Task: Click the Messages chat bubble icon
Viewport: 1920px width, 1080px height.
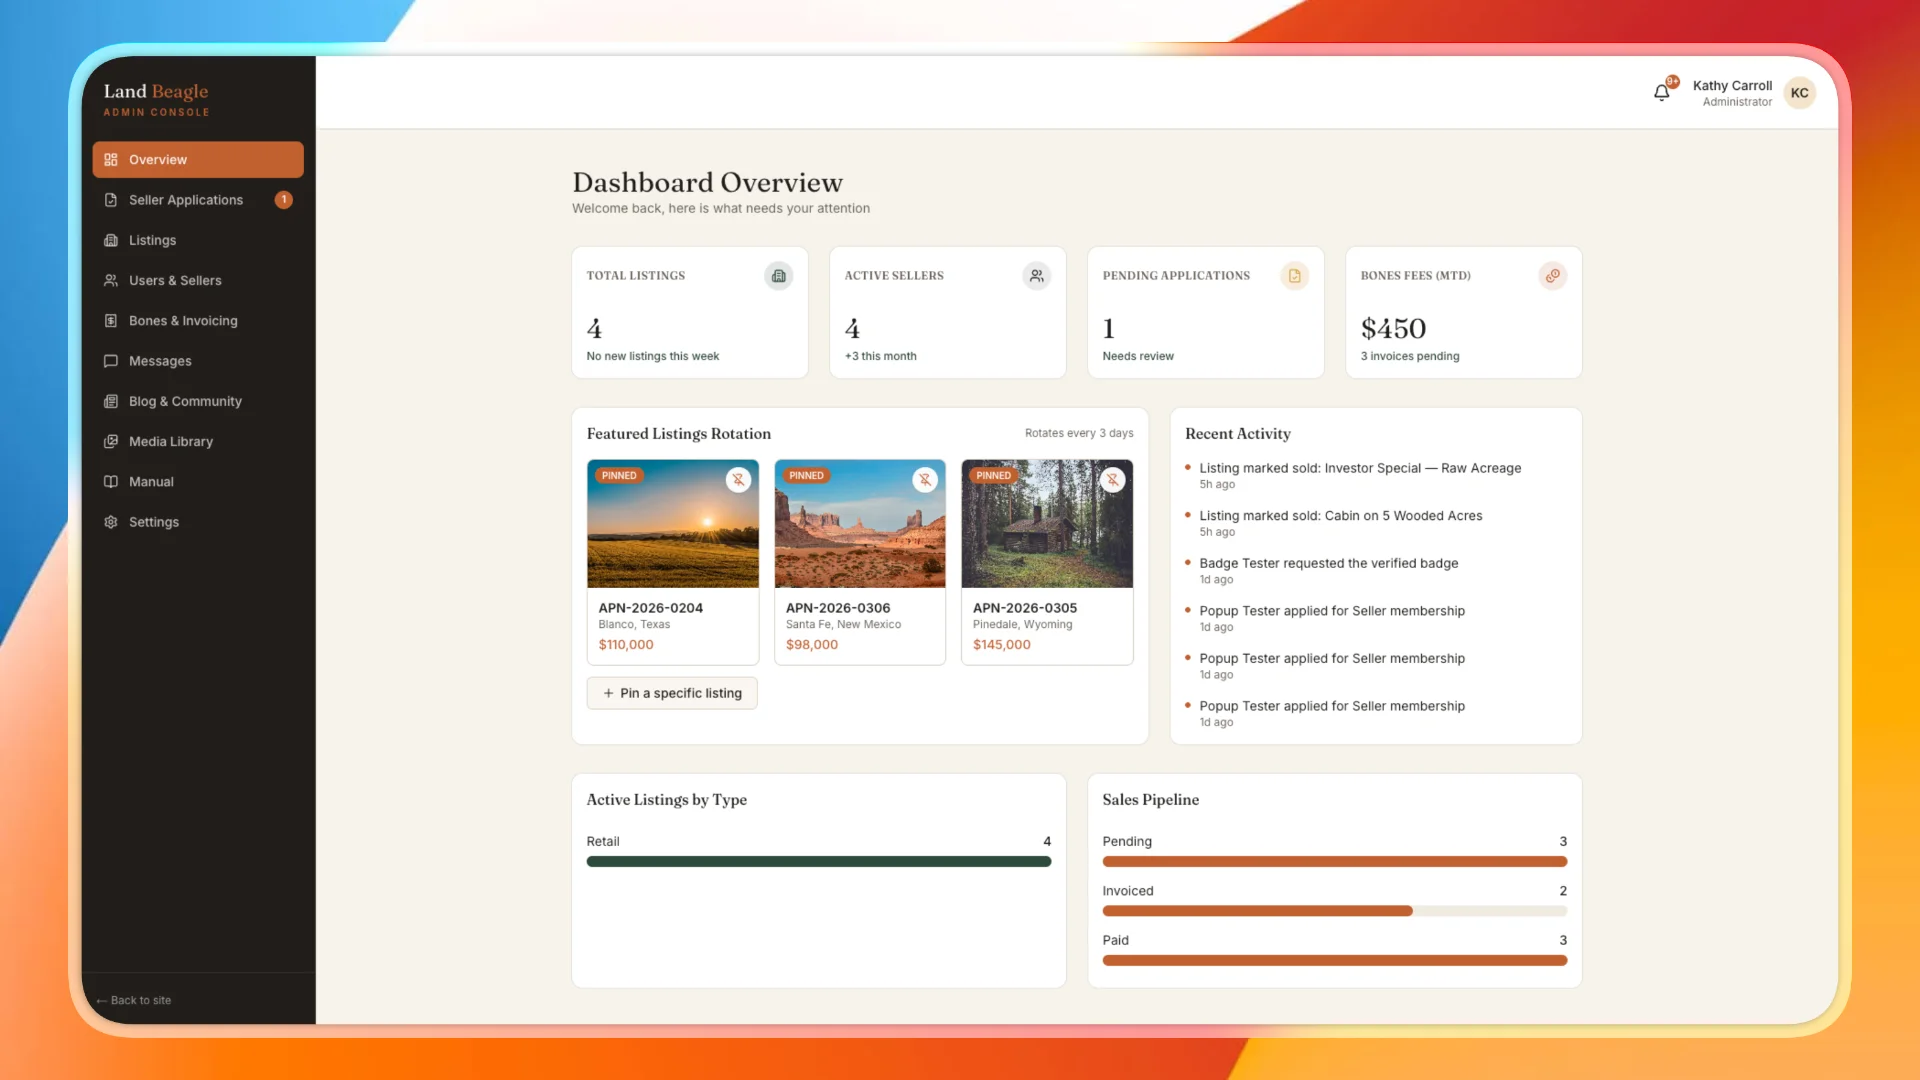Action: coord(111,361)
